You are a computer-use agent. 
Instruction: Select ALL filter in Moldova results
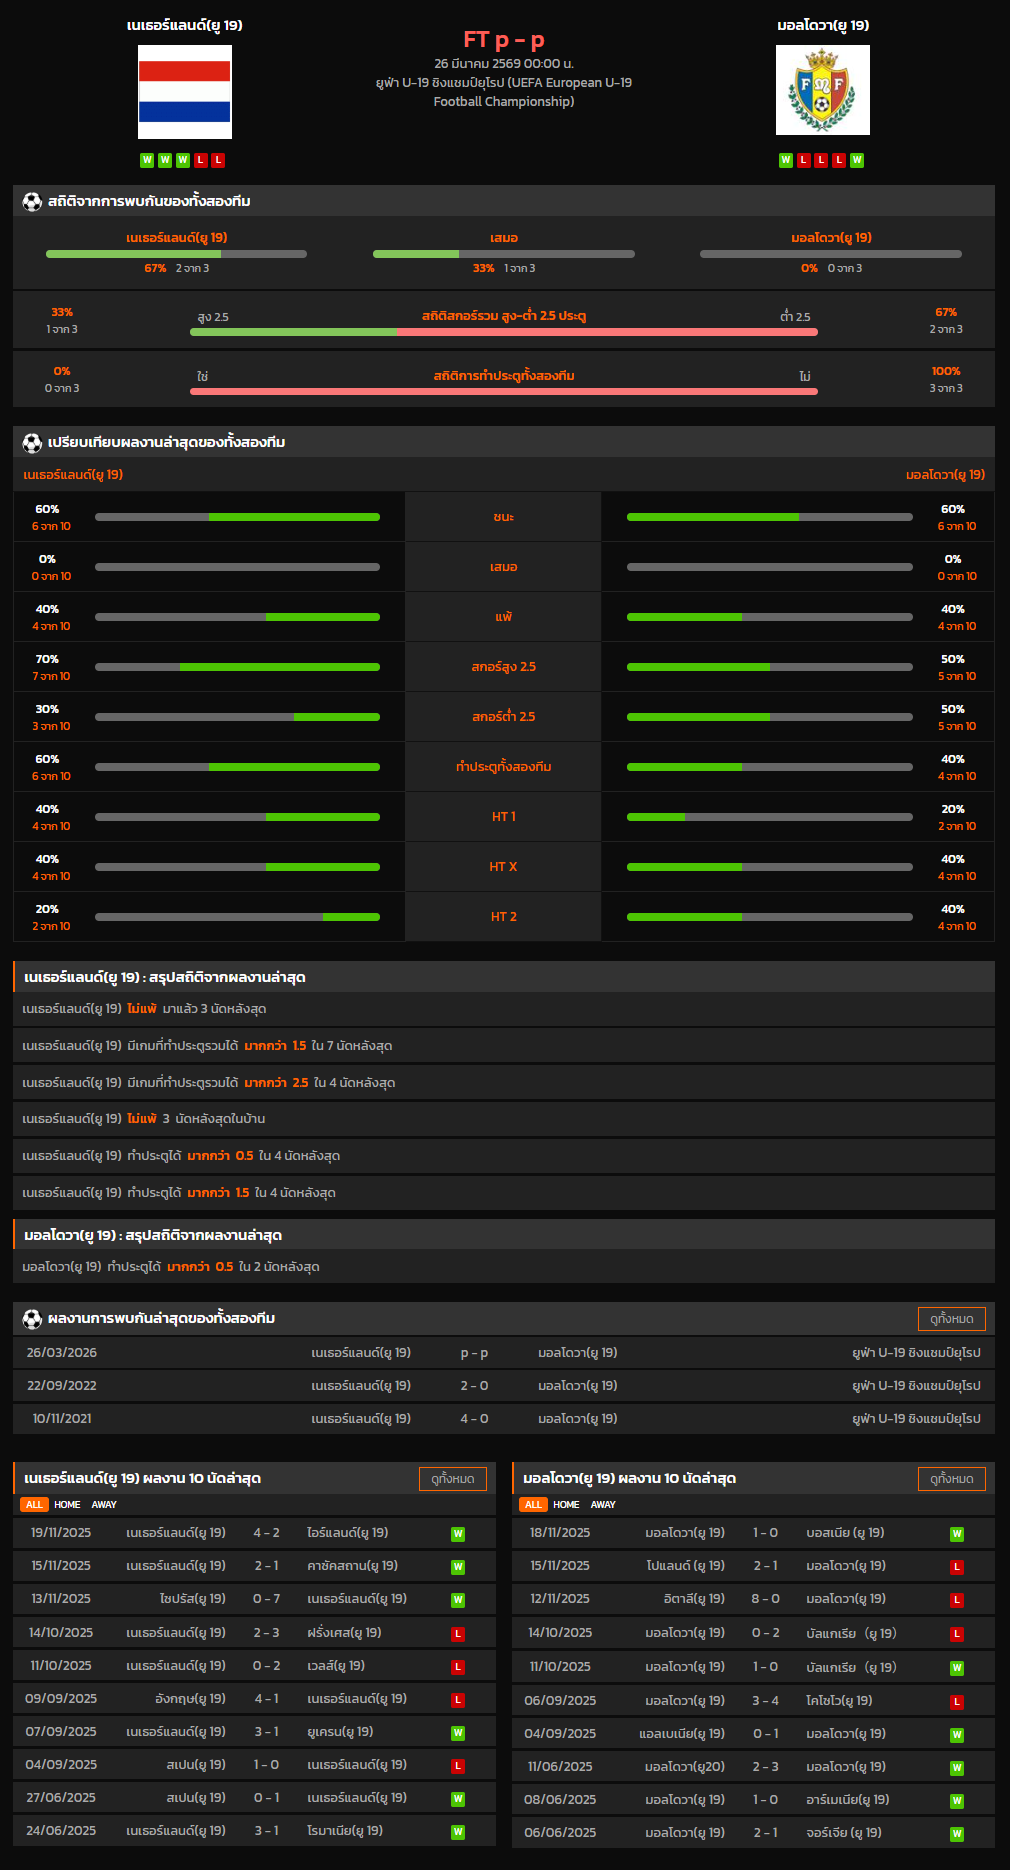tap(533, 1504)
